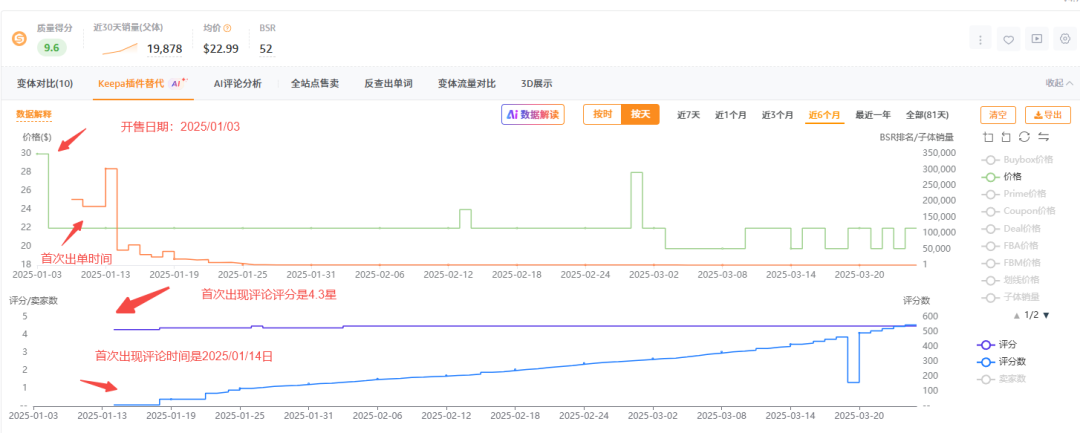Toggle the 评分数 rating count series

pos(1012,361)
